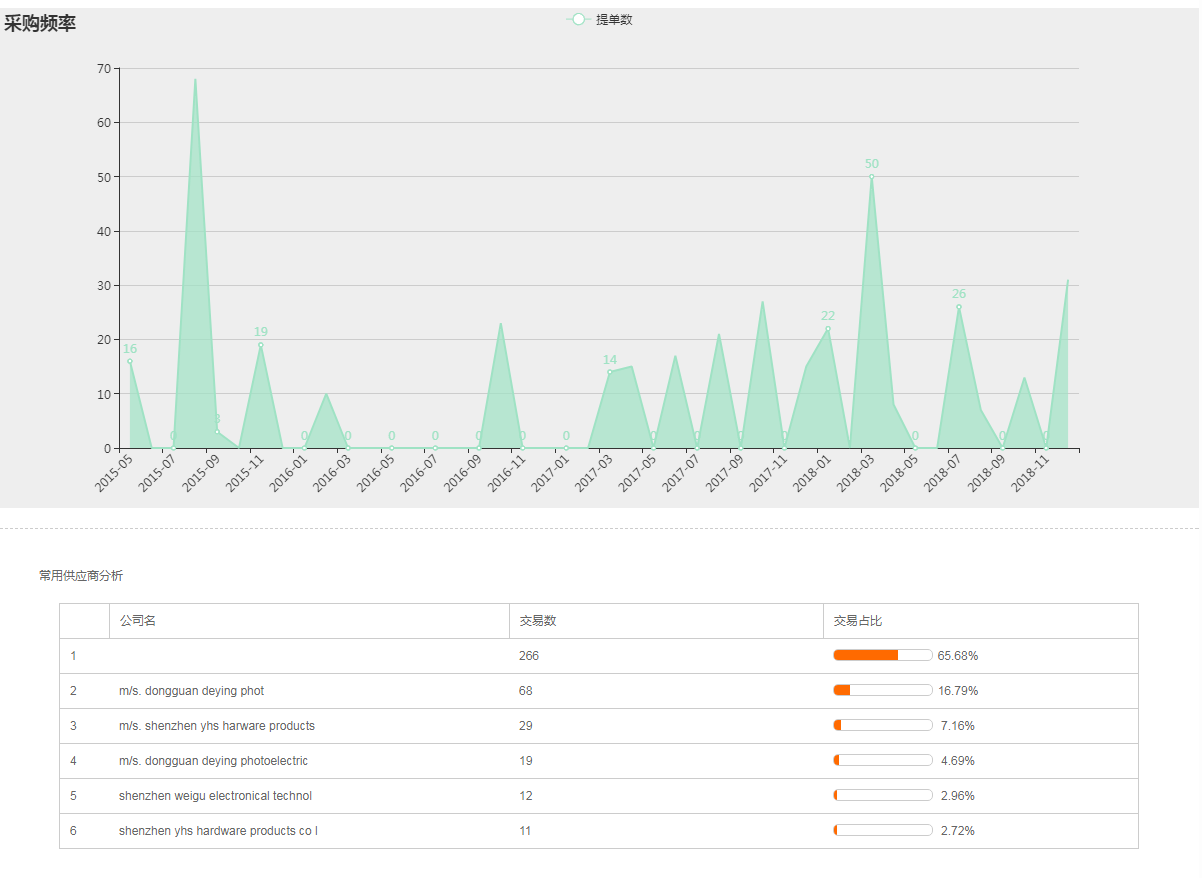Click the 2015-05 x-axis label
This screenshot has width=1202, height=878.
115,472
